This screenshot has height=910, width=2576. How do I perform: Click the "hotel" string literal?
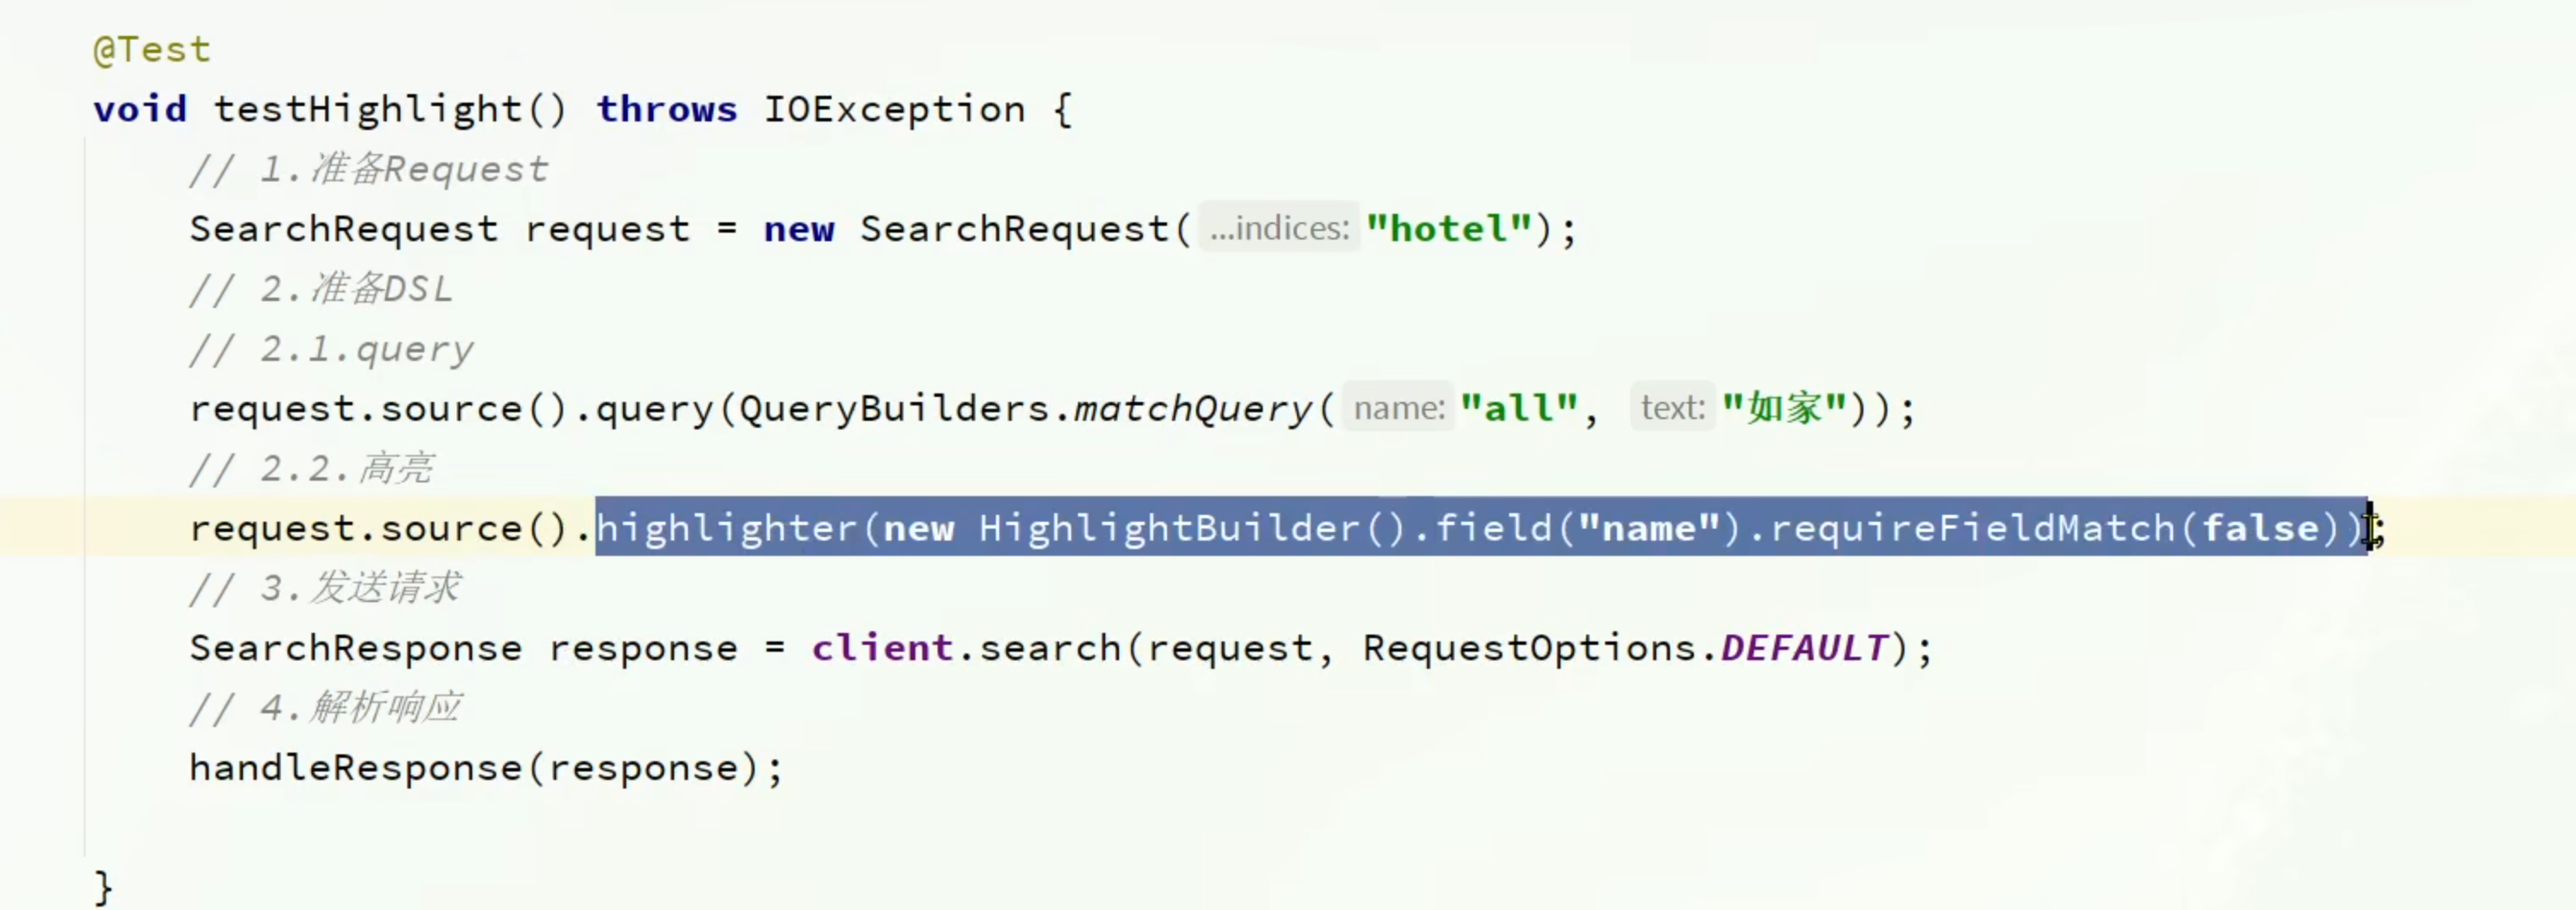click(1449, 229)
